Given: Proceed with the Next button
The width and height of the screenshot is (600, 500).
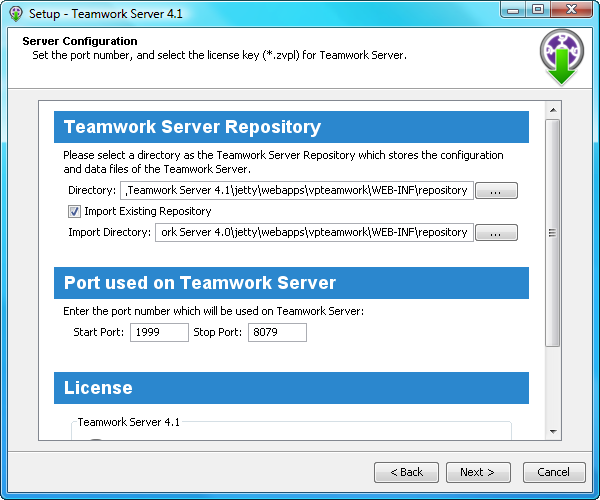Looking at the screenshot, I should coord(478,472).
